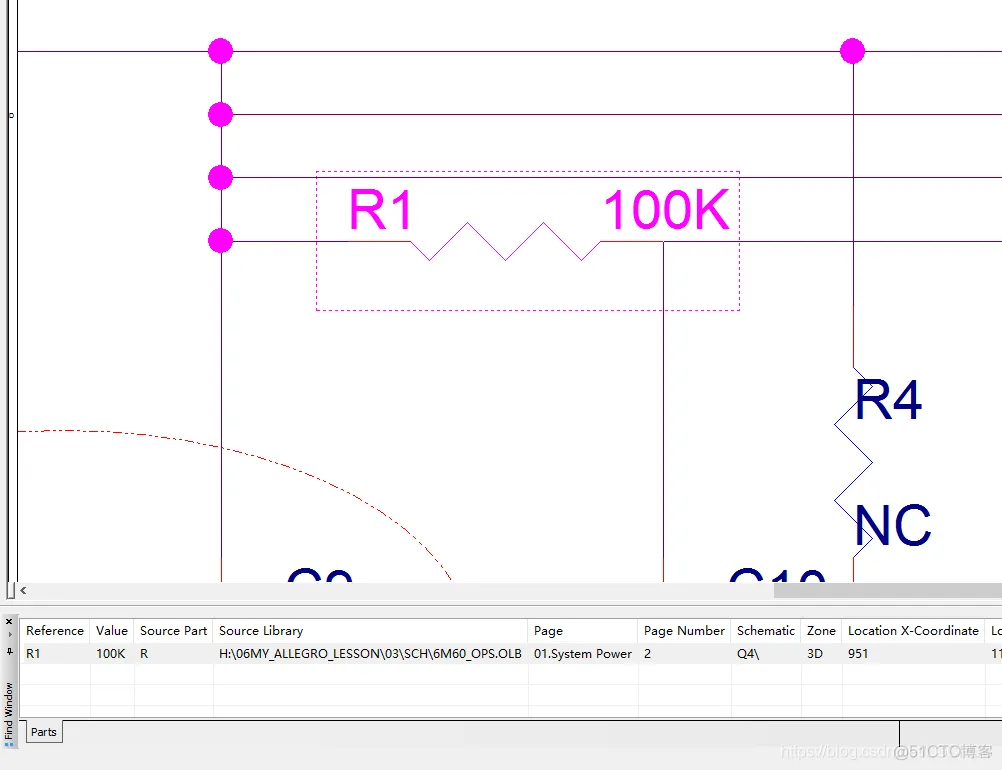The width and height of the screenshot is (1002, 770).
Task: Sort by Value column header
Action: click(x=112, y=631)
